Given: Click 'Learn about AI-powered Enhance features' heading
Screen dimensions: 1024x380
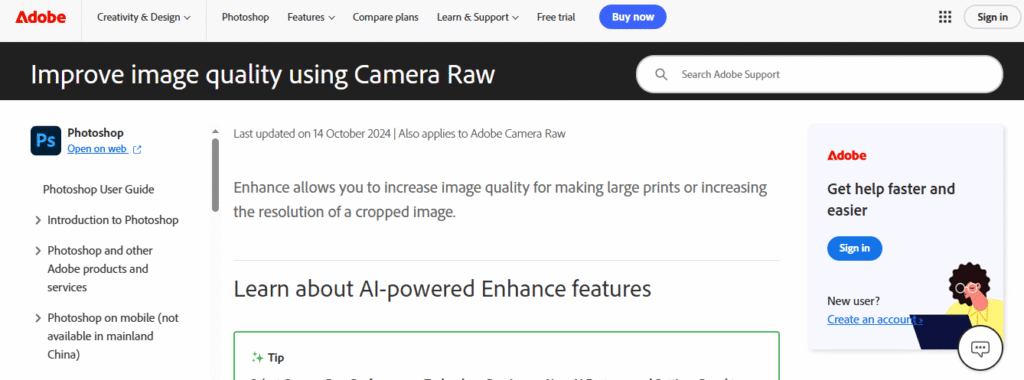Looking at the screenshot, I should click(442, 289).
